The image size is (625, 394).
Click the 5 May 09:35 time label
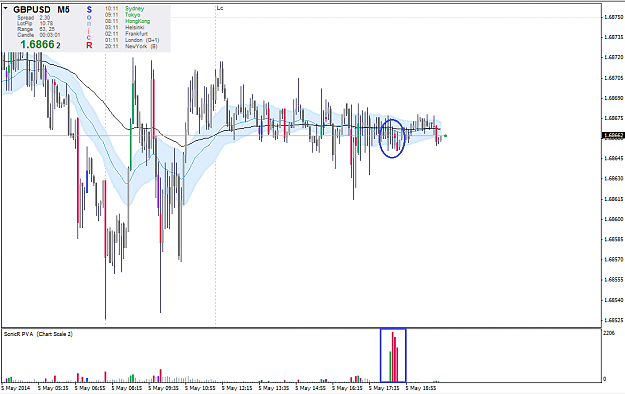click(x=163, y=388)
